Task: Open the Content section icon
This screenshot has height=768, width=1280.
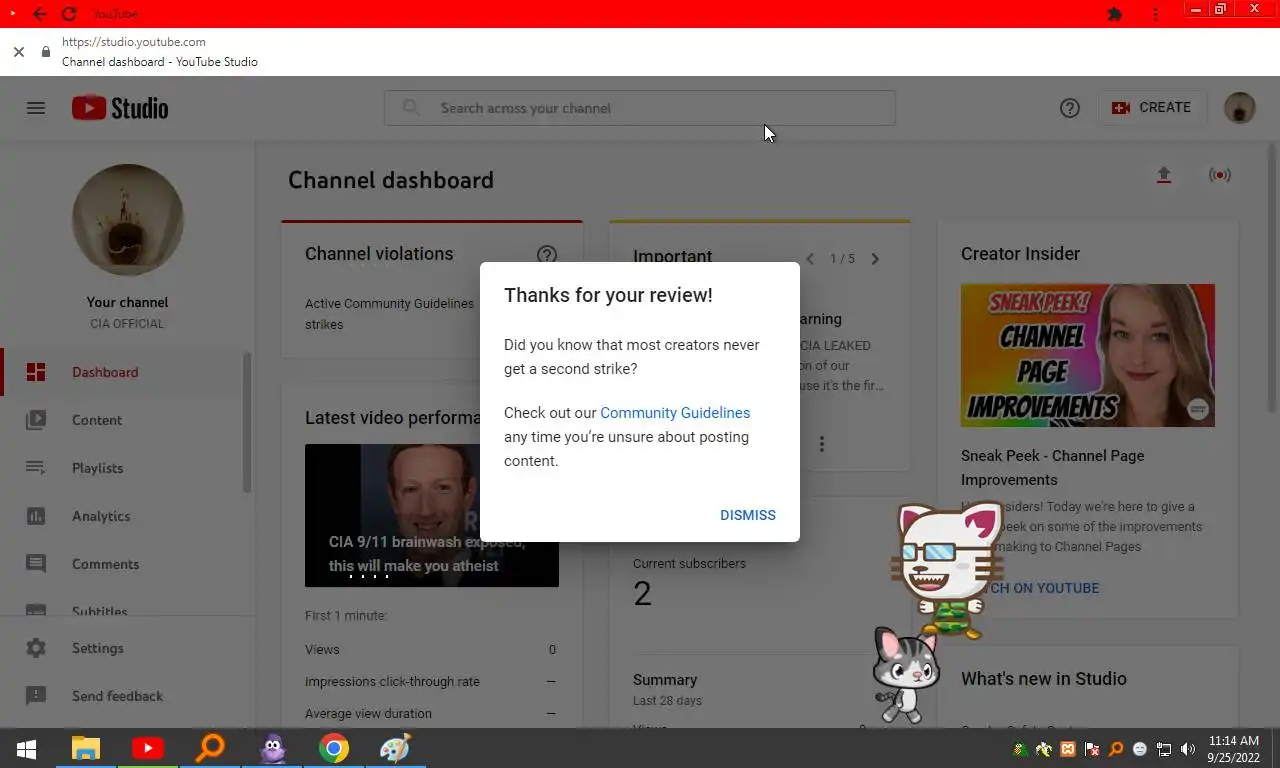Action: (36, 420)
